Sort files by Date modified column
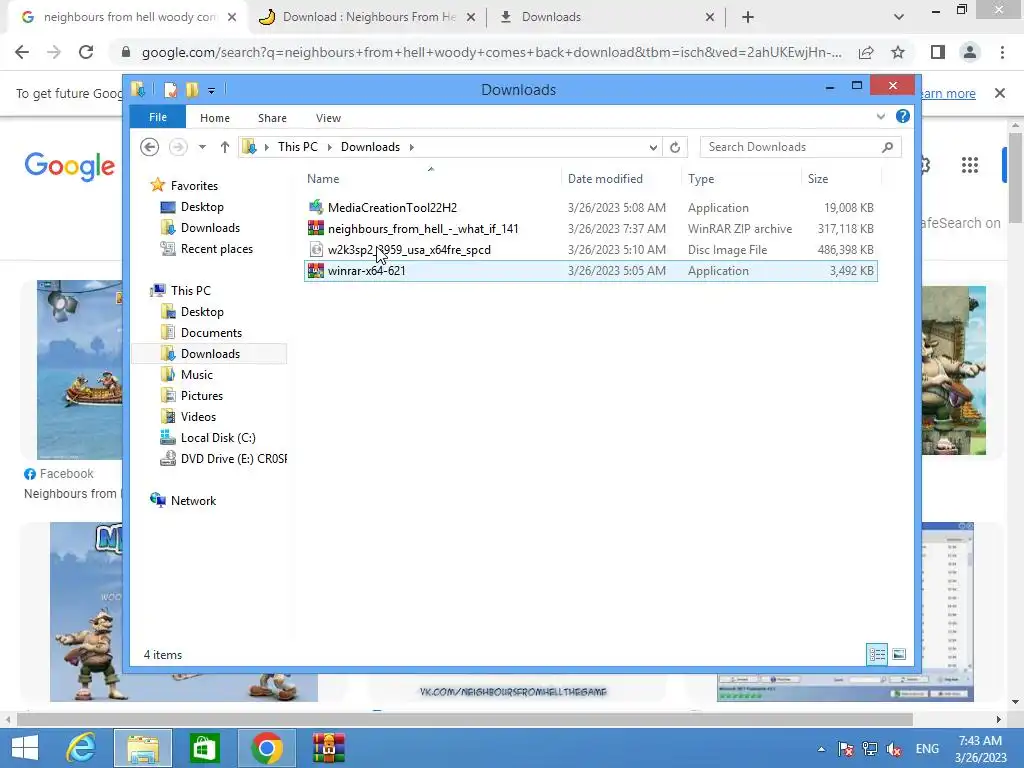Viewport: 1024px width, 768px height. click(x=620, y=178)
